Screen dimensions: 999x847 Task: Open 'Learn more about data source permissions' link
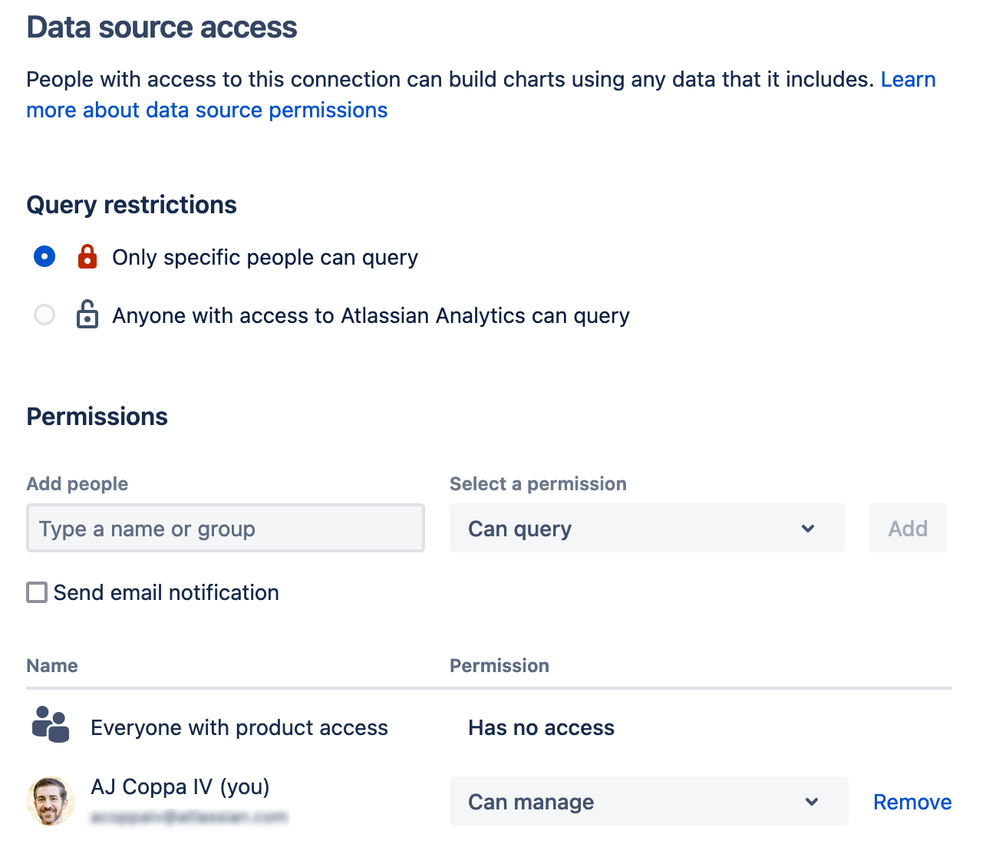206,110
